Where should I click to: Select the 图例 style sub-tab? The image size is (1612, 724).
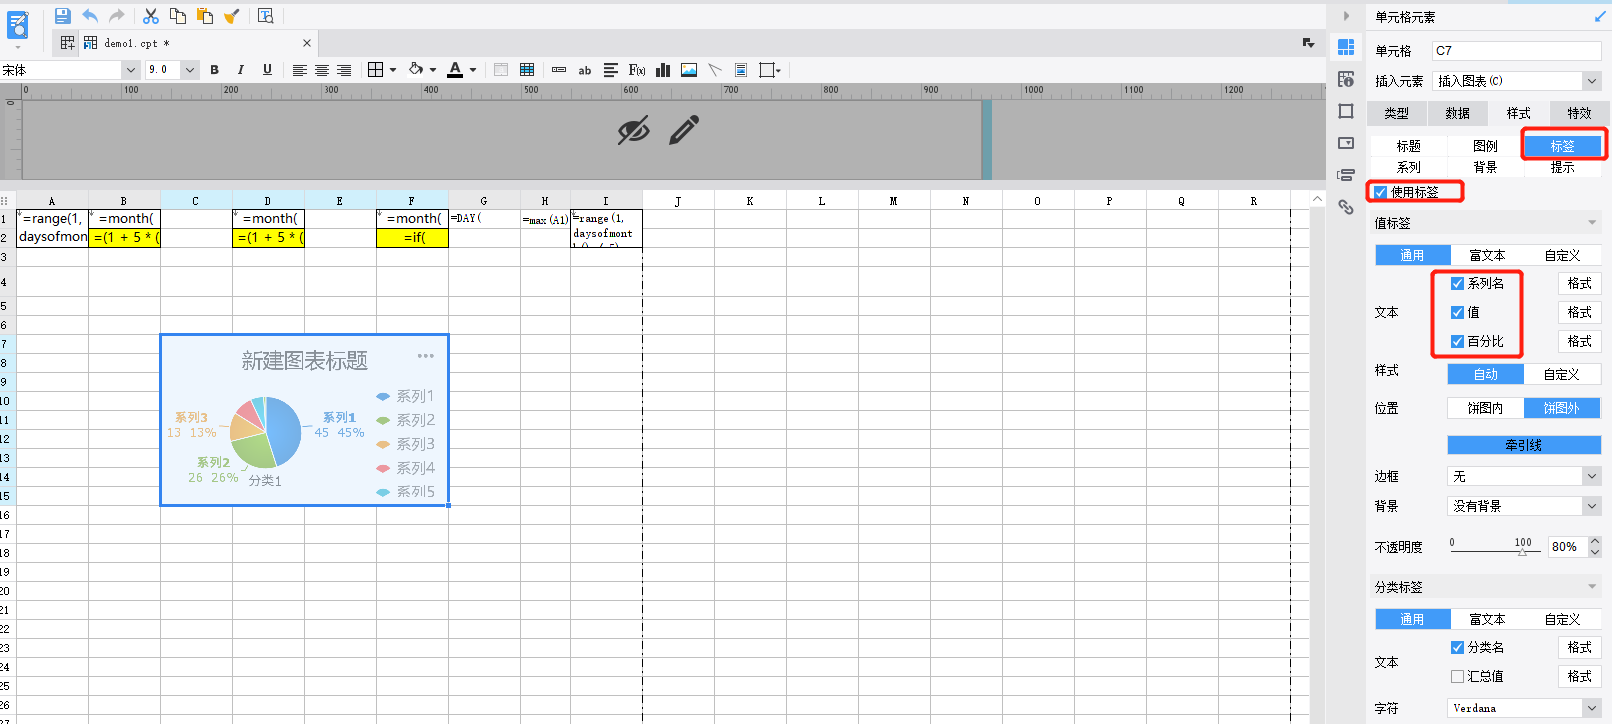tap(1485, 146)
